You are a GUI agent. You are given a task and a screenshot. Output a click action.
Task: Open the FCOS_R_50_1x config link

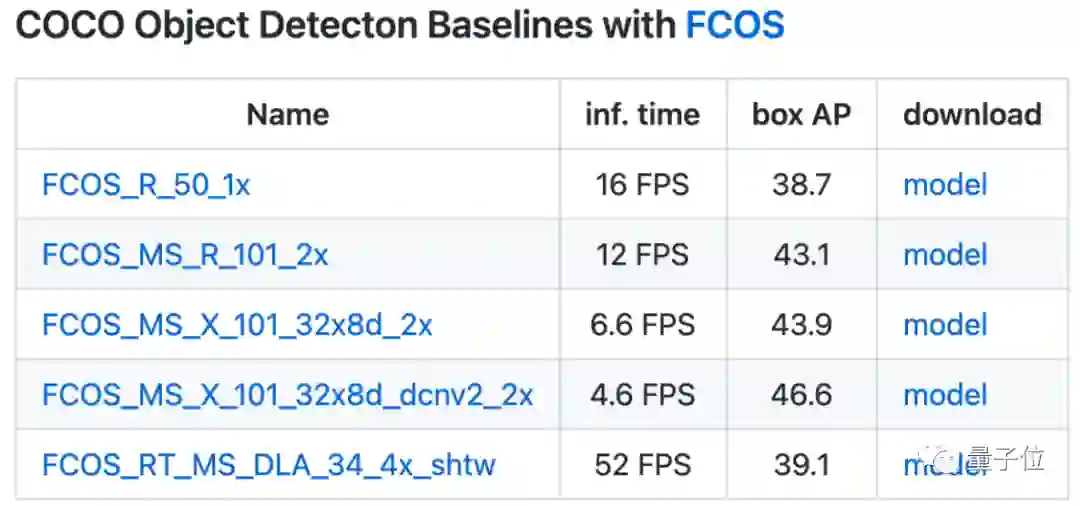point(146,185)
